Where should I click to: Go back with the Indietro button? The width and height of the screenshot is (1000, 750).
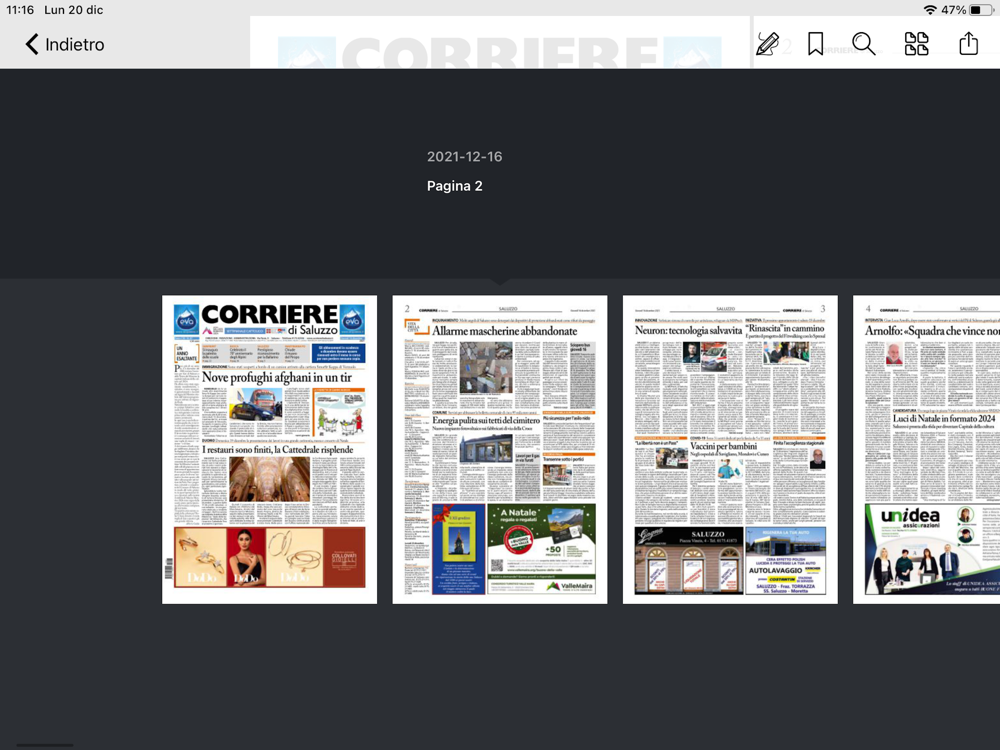[64, 44]
